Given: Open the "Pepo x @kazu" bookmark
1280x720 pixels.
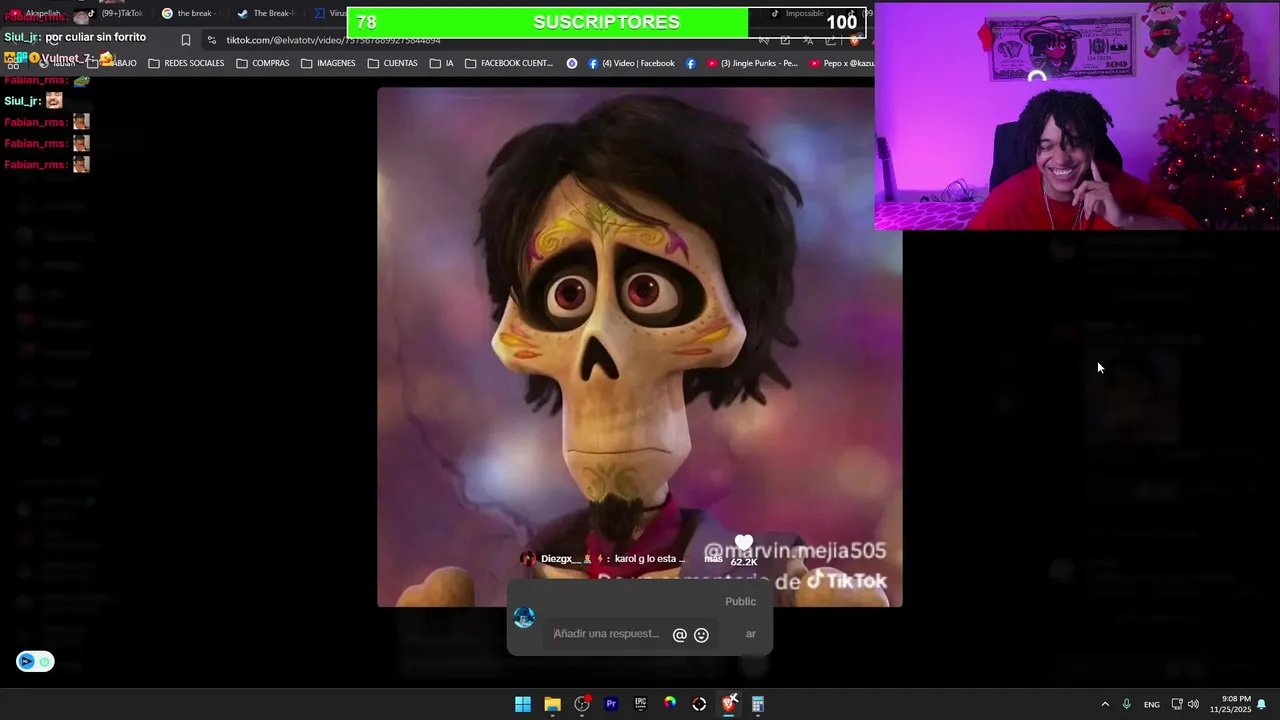Looking at the screenshot, I should coord(842,63).
